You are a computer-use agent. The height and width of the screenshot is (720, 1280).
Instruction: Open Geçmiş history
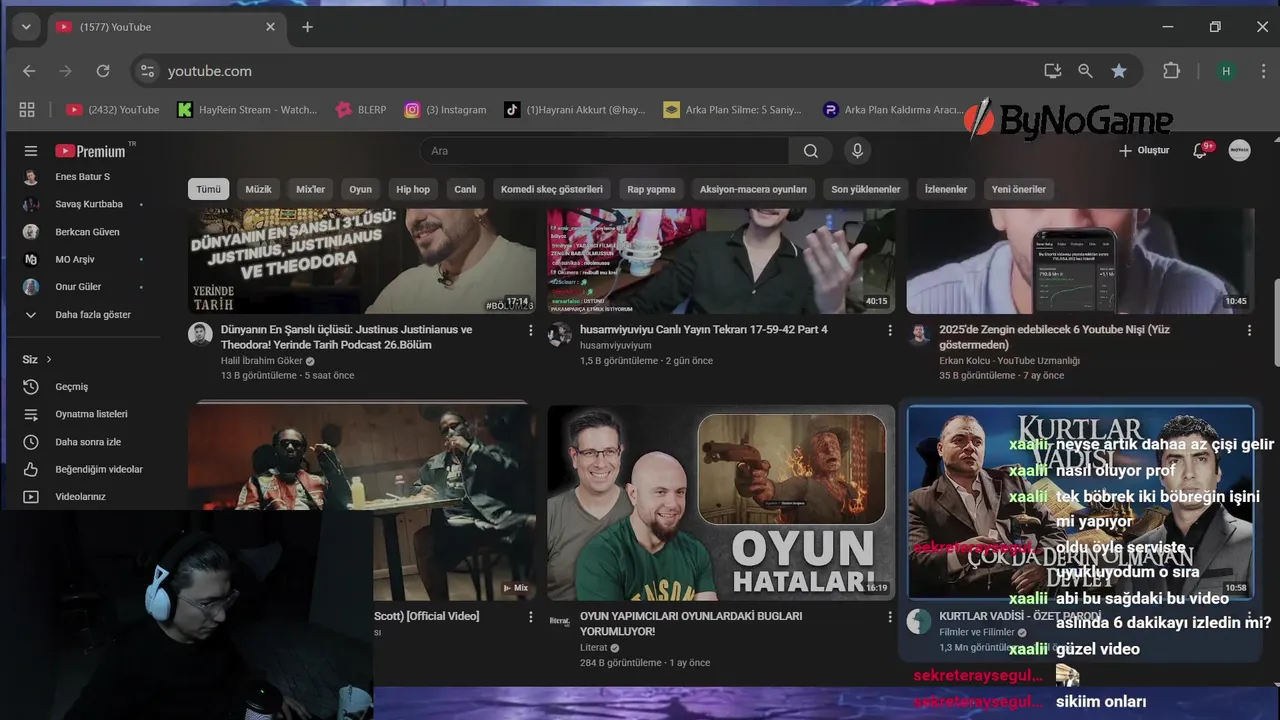pyautogui.click(x=71, y=387)
